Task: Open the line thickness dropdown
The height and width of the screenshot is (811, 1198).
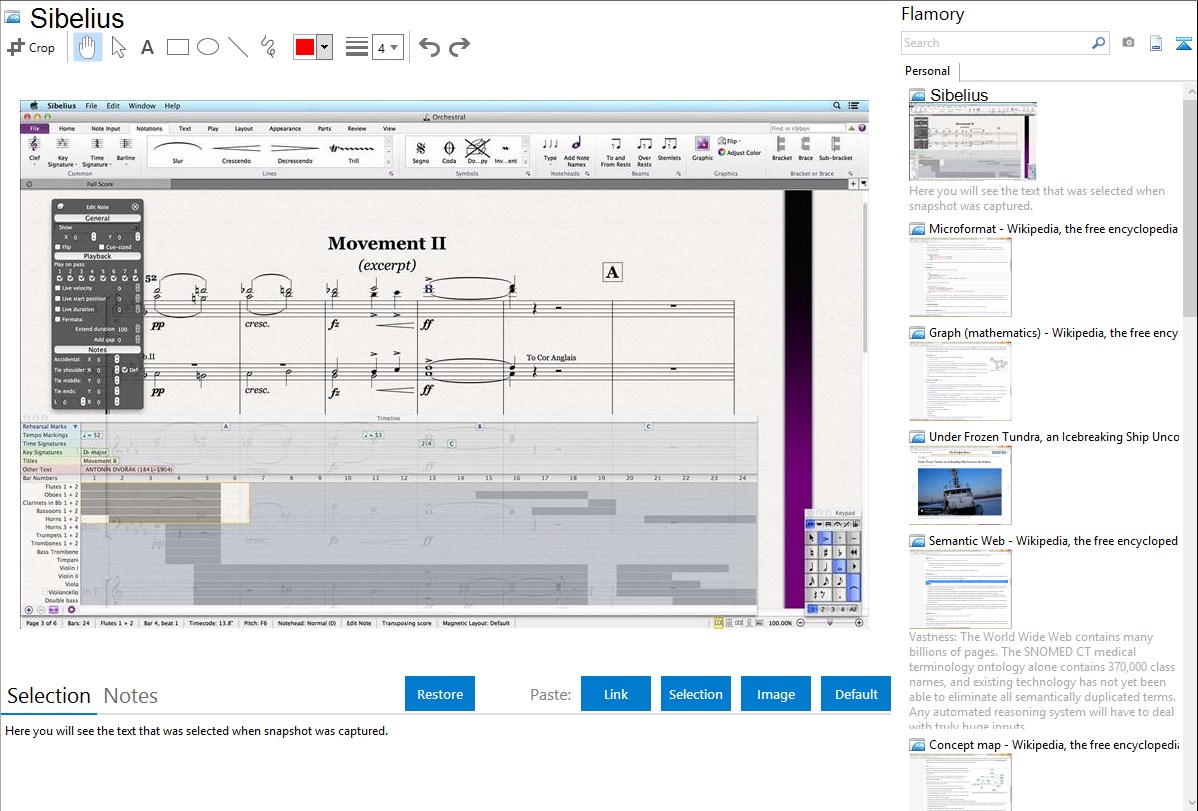Action: click(388, 47)
